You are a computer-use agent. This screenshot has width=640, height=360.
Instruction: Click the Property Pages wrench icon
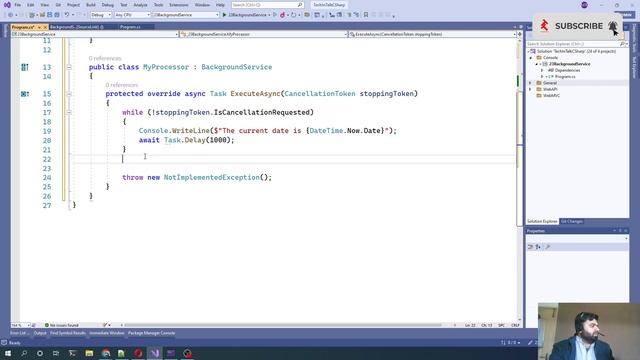tap(548, 247)
